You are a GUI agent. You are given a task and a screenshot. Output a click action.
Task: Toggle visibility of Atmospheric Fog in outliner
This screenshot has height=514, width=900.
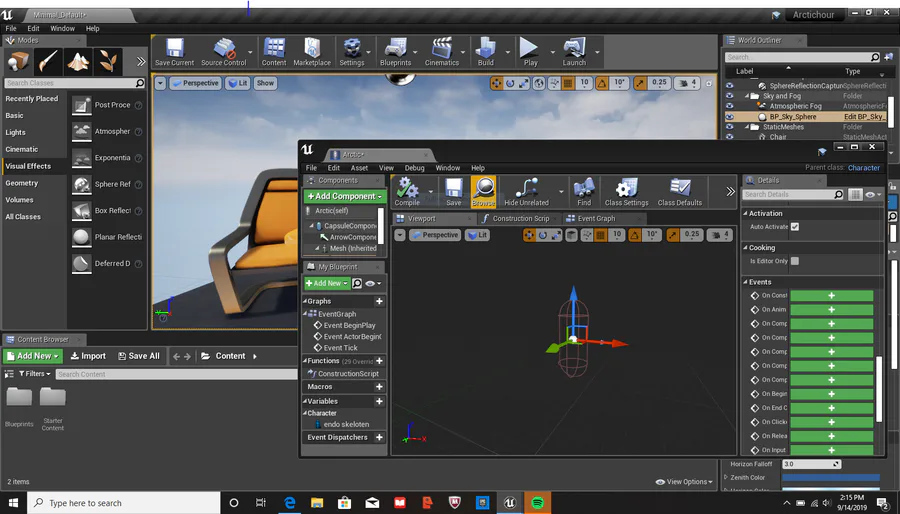[730, 106]
